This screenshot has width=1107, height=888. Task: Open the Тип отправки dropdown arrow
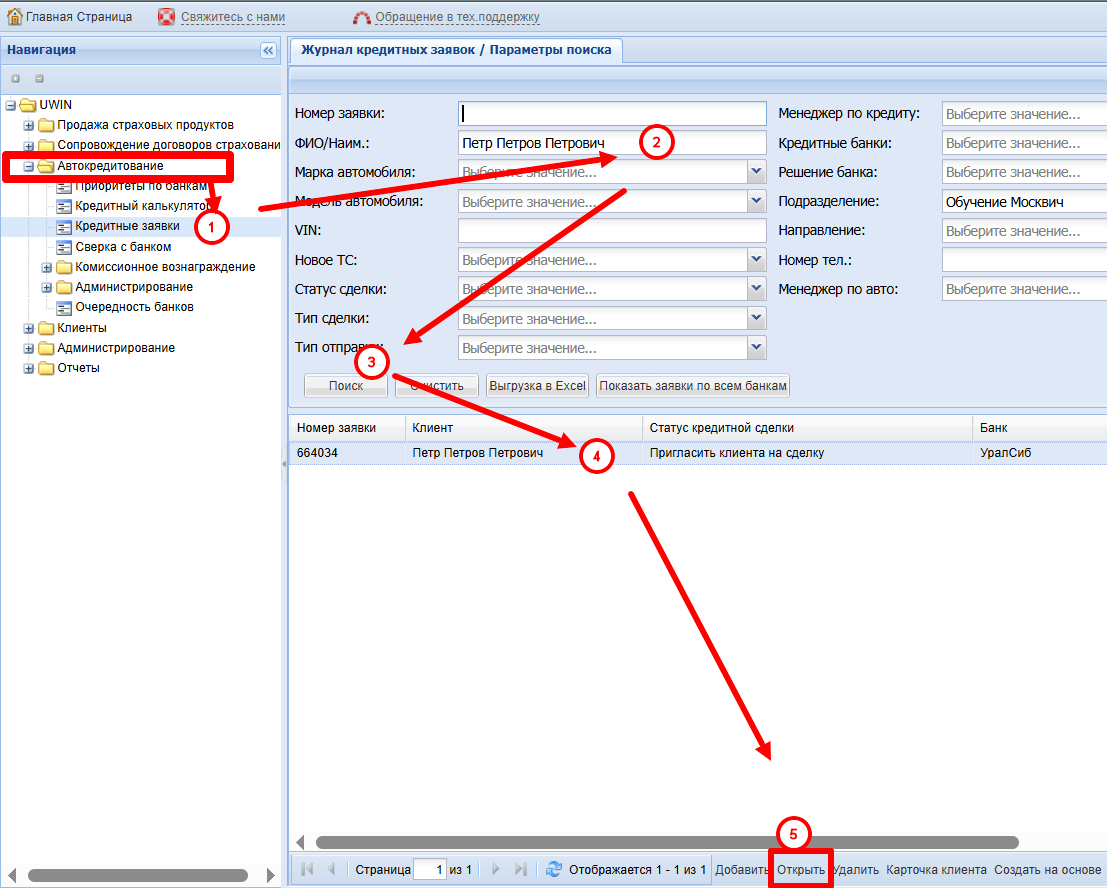pos(756,348)
